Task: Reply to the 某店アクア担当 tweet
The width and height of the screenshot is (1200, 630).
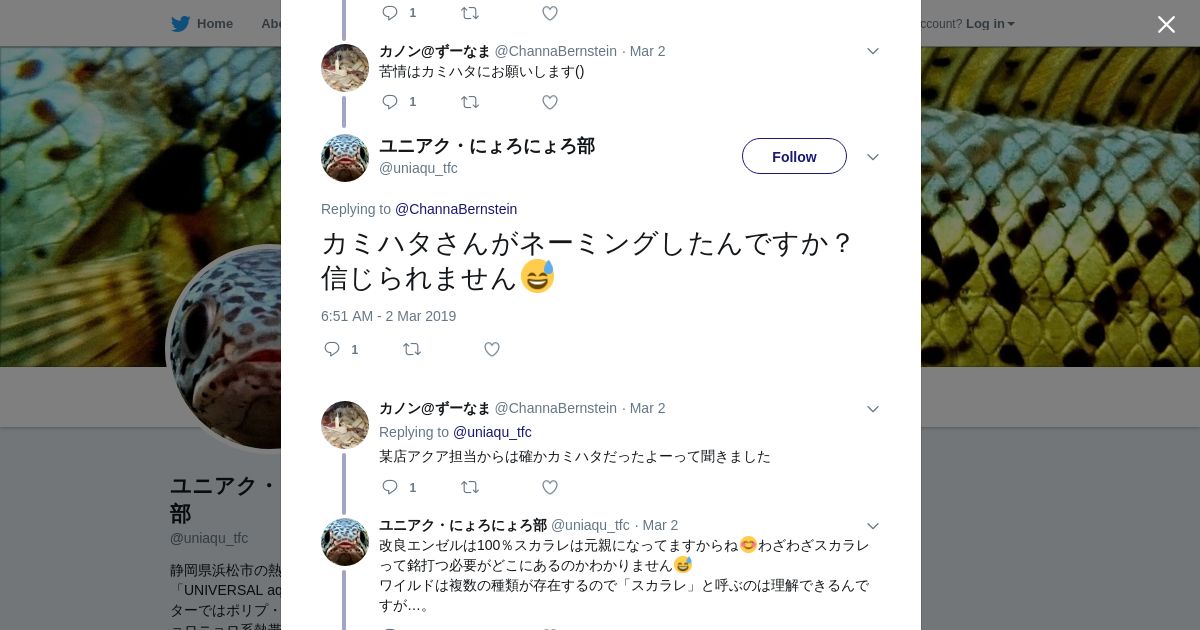Action: (390, 487)
